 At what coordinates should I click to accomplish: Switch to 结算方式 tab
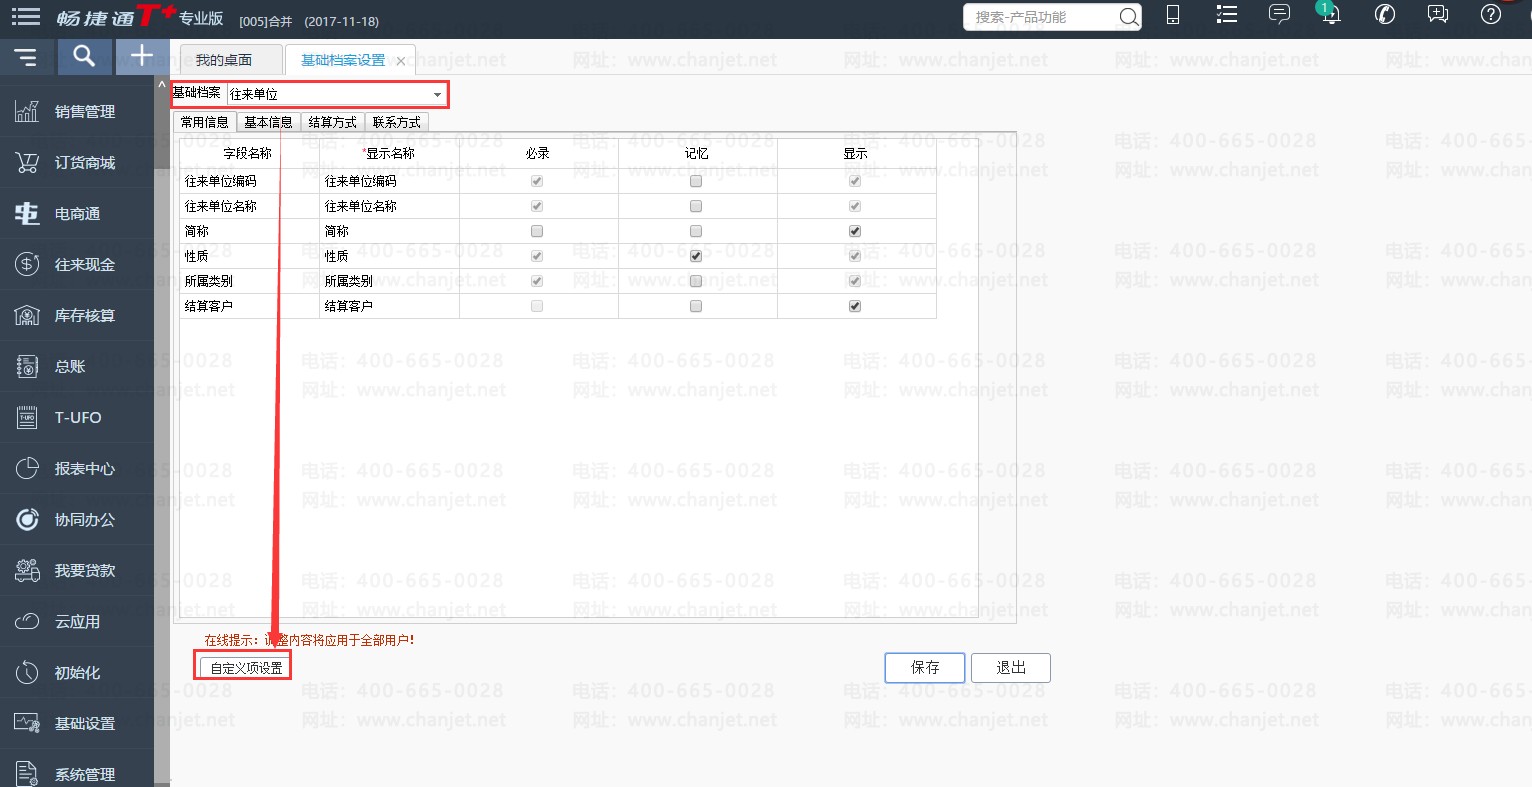pyautogui.click(x=333, y=122)
